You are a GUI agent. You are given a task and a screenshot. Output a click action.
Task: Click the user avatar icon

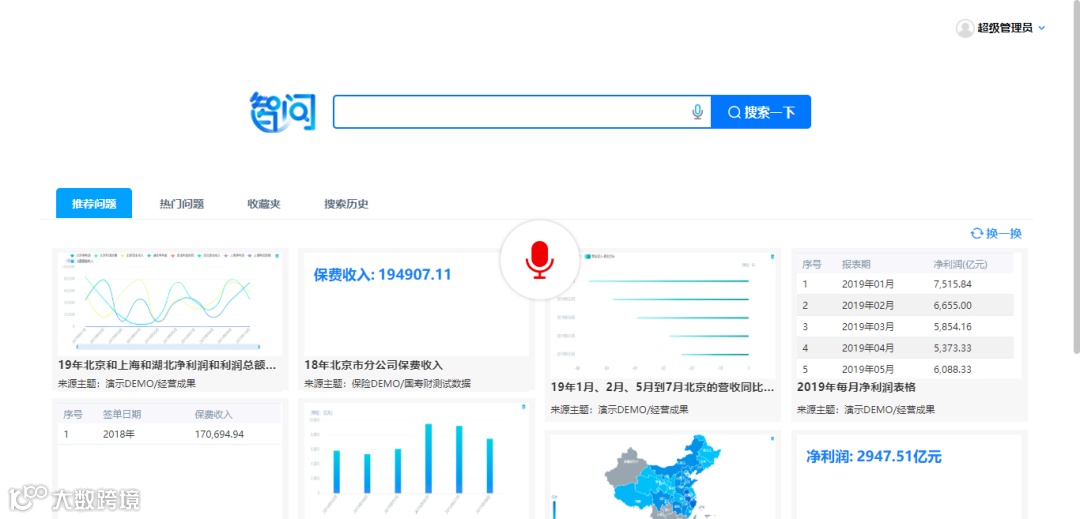[x=965, y=28]
